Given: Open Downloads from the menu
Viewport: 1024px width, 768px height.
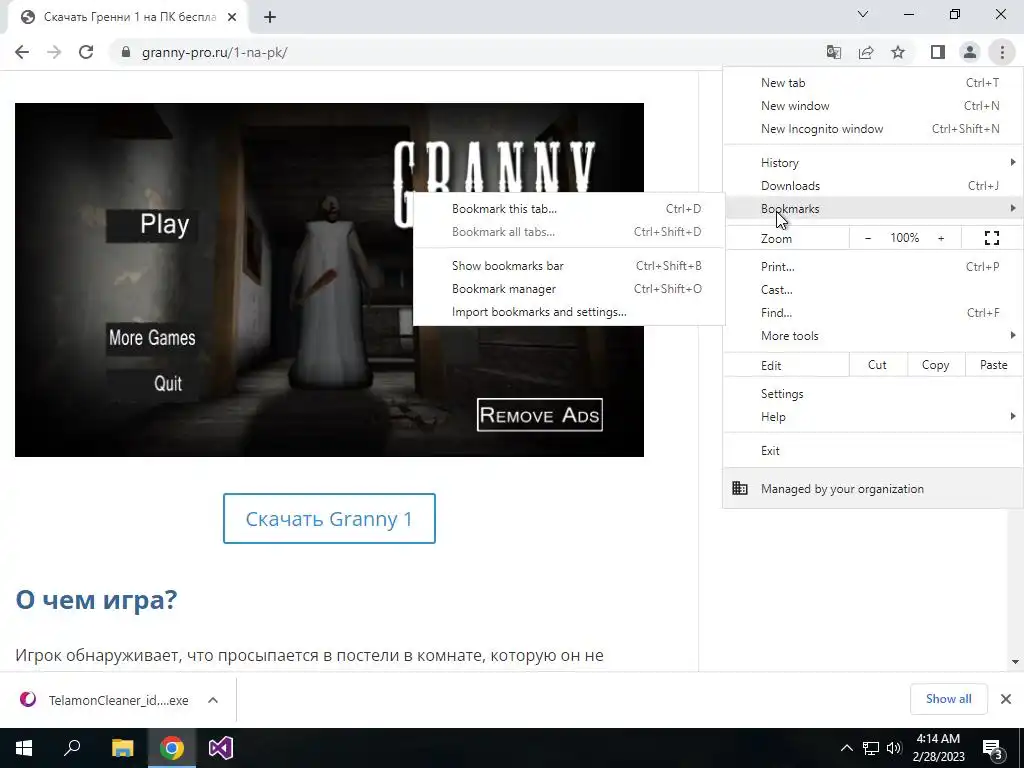Looking at the screenshot, I should point(873,185).
